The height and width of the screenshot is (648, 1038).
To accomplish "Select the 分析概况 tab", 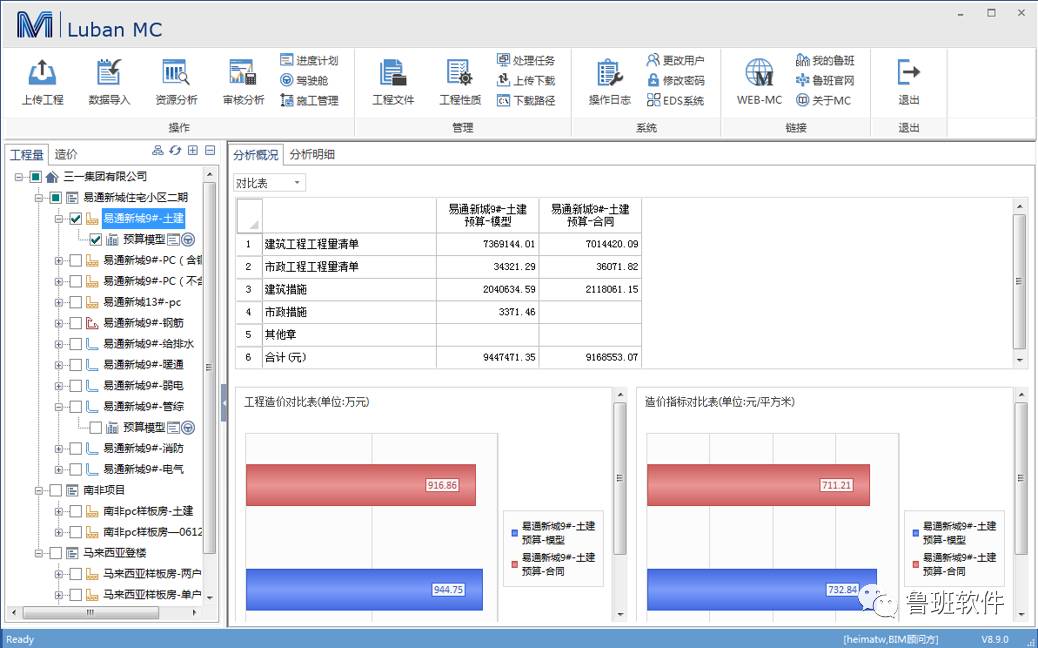I will [256, 154].
